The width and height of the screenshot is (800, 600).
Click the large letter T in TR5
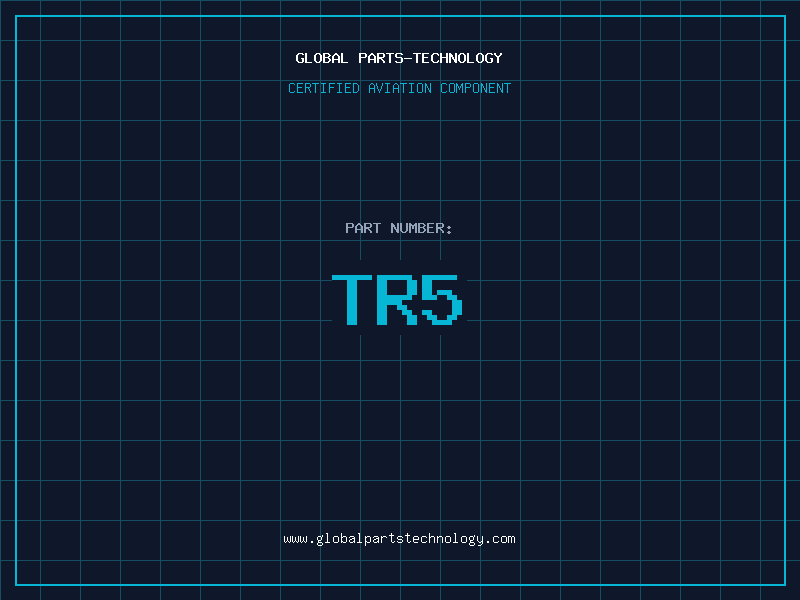(351, 300)
